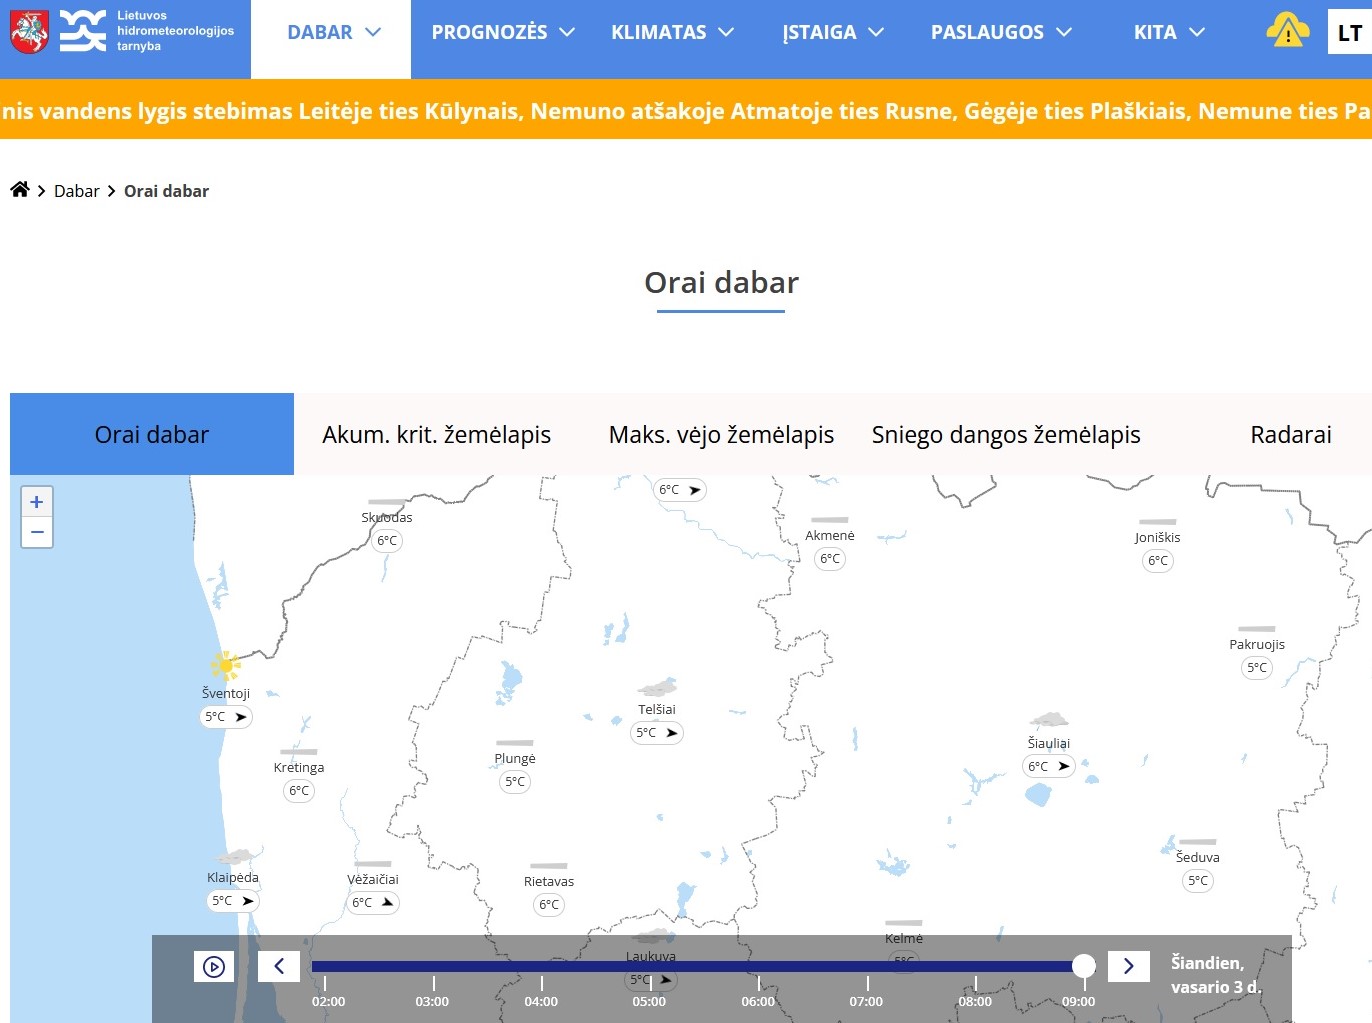Open the weather warning triangle icon

point(1288,31)
